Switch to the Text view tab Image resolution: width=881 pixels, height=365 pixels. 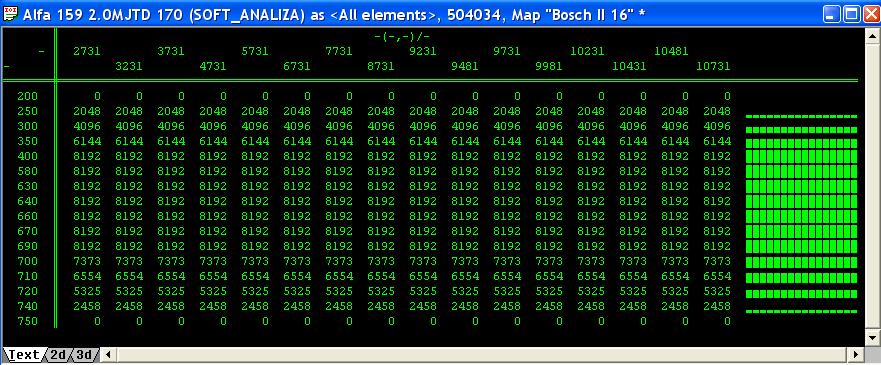22,354
